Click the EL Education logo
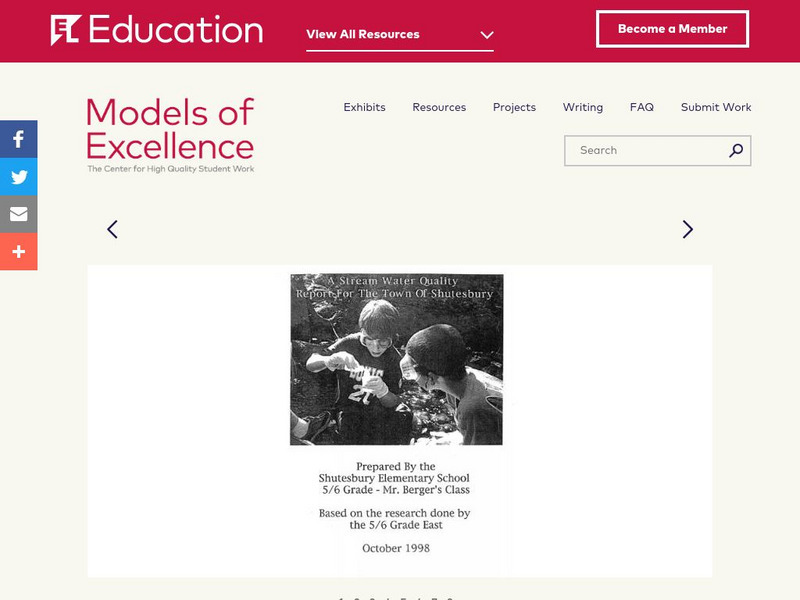Screen dimensions: 800x600 [157, 30]
